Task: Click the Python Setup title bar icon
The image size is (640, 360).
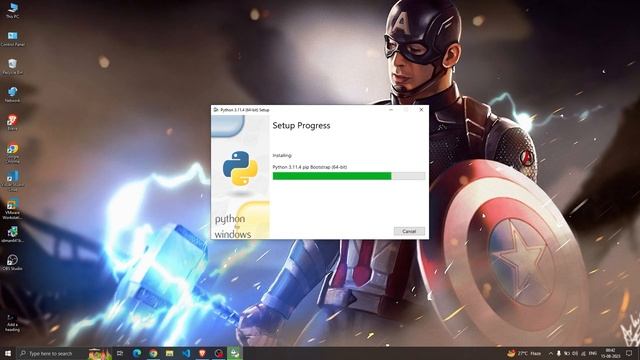Action: (216, 110)
